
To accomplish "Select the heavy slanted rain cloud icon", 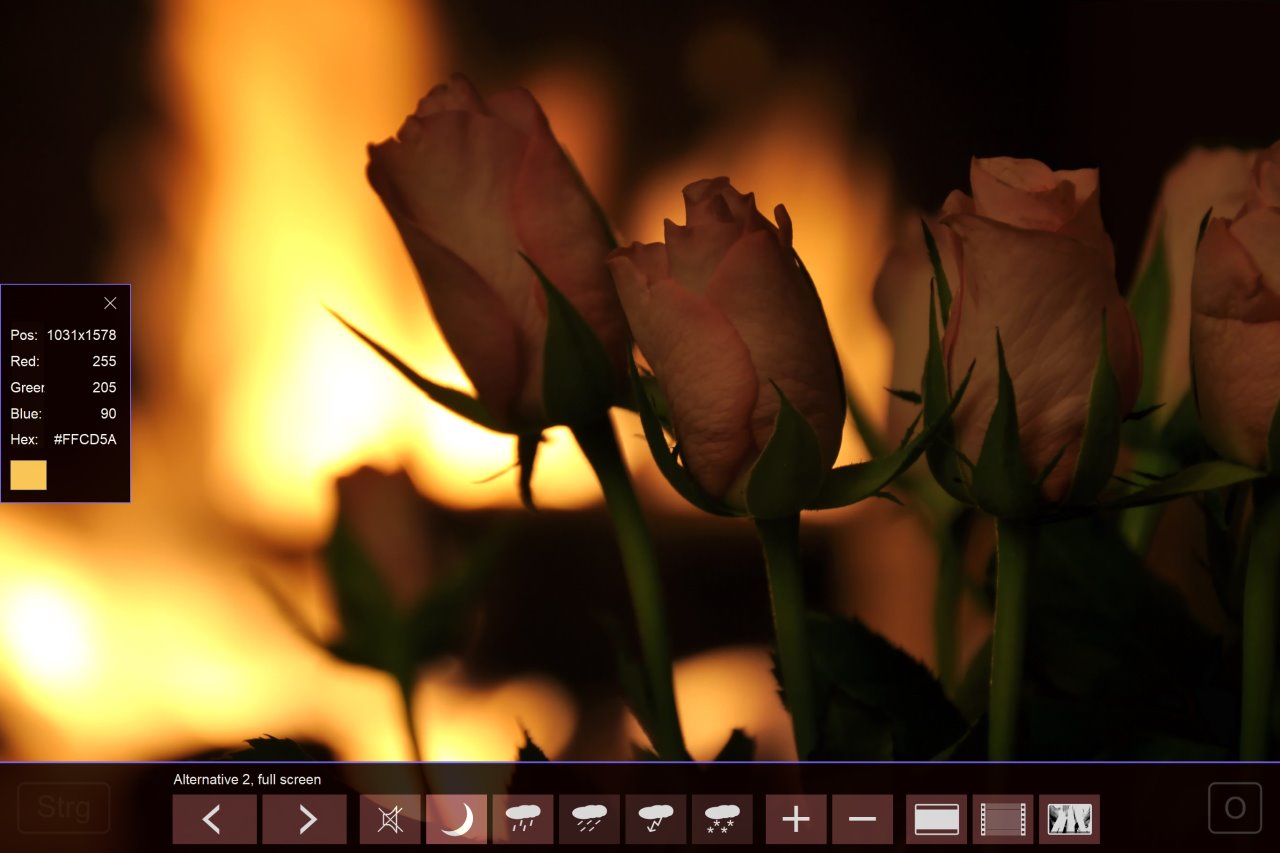I will click(x=589, y=819).
